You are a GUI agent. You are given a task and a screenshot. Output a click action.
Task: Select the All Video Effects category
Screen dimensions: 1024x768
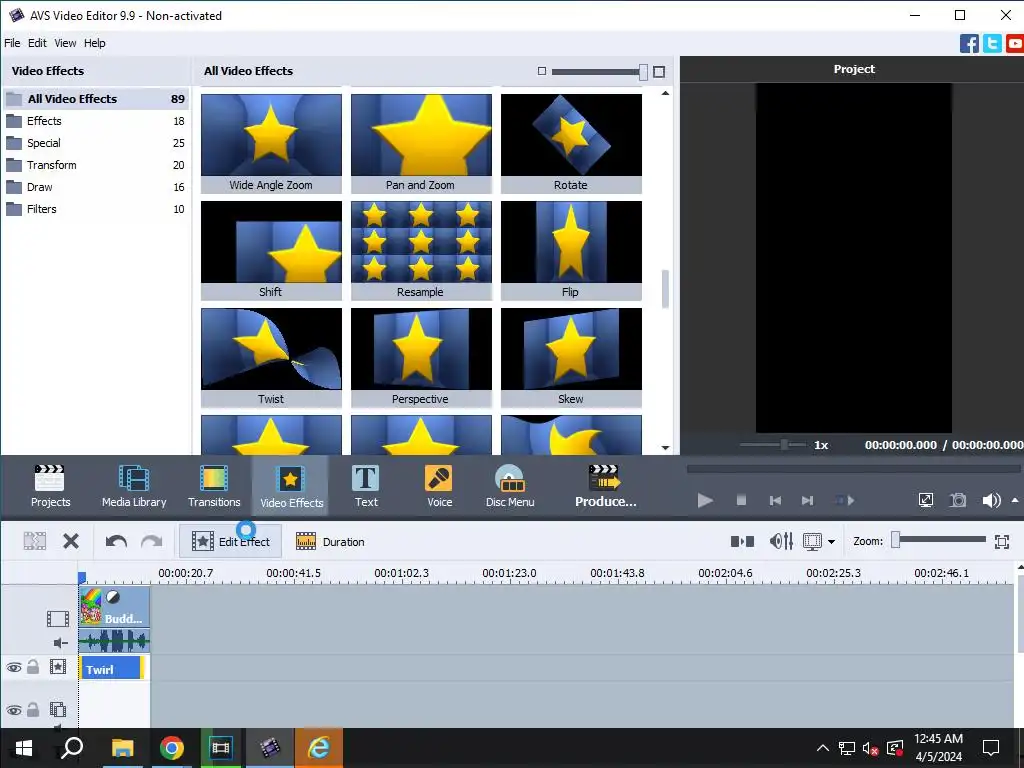pyautogui.click(x=96, y=99)
